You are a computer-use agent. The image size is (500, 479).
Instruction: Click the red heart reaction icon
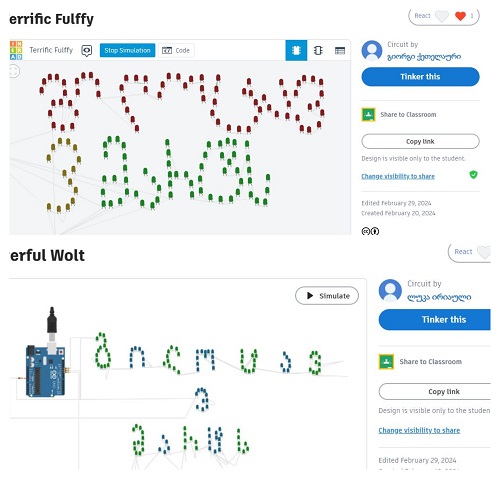(x=460, y=16)
